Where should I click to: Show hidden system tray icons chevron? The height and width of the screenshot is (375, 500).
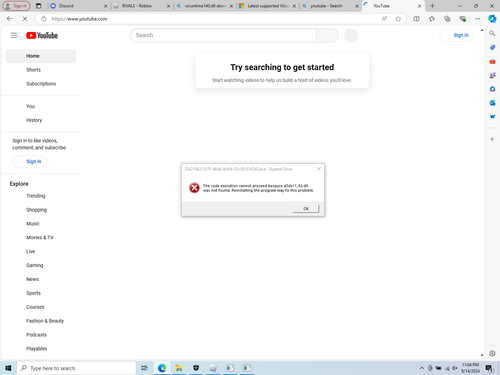(422, 368)
